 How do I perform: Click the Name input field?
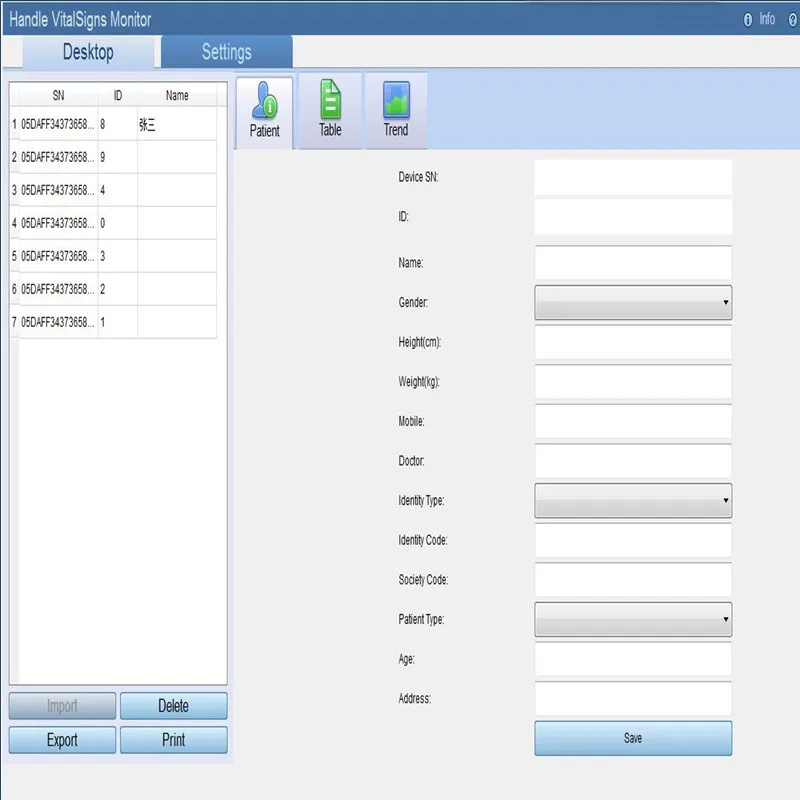(x=633, y=263)
